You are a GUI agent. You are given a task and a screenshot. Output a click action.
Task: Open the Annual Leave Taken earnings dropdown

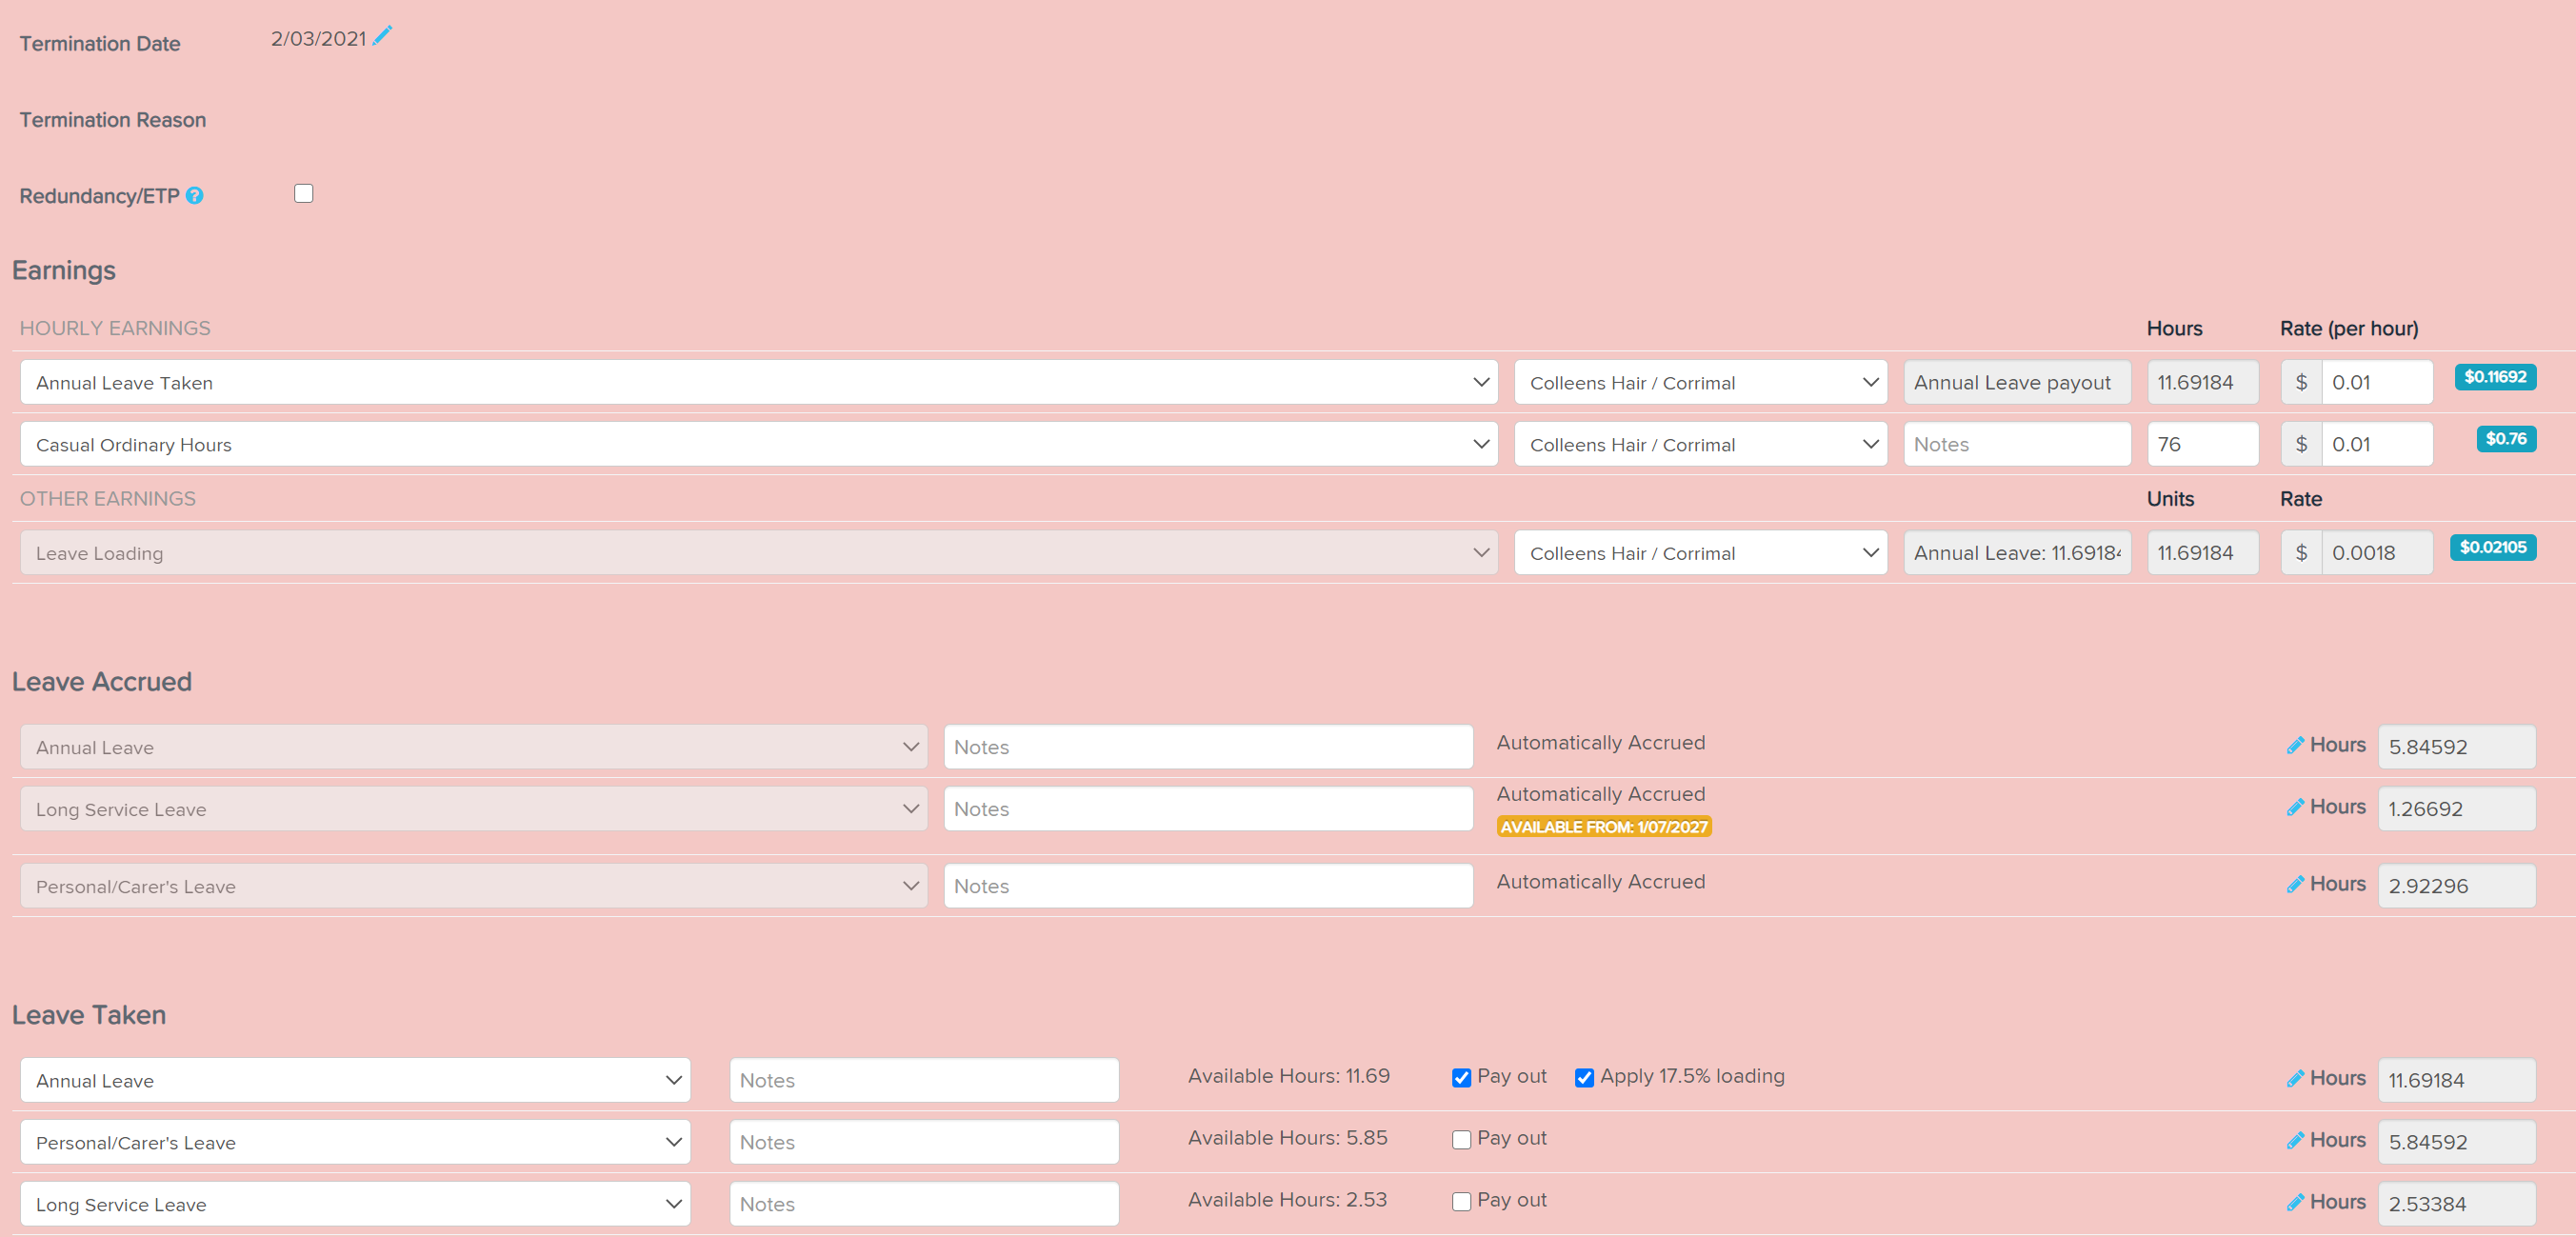pyautogui.click(x=758, y=383)
